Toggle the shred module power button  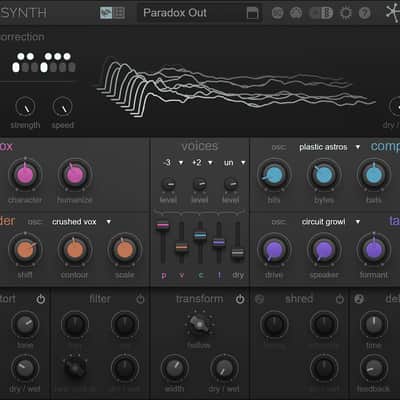340,299
